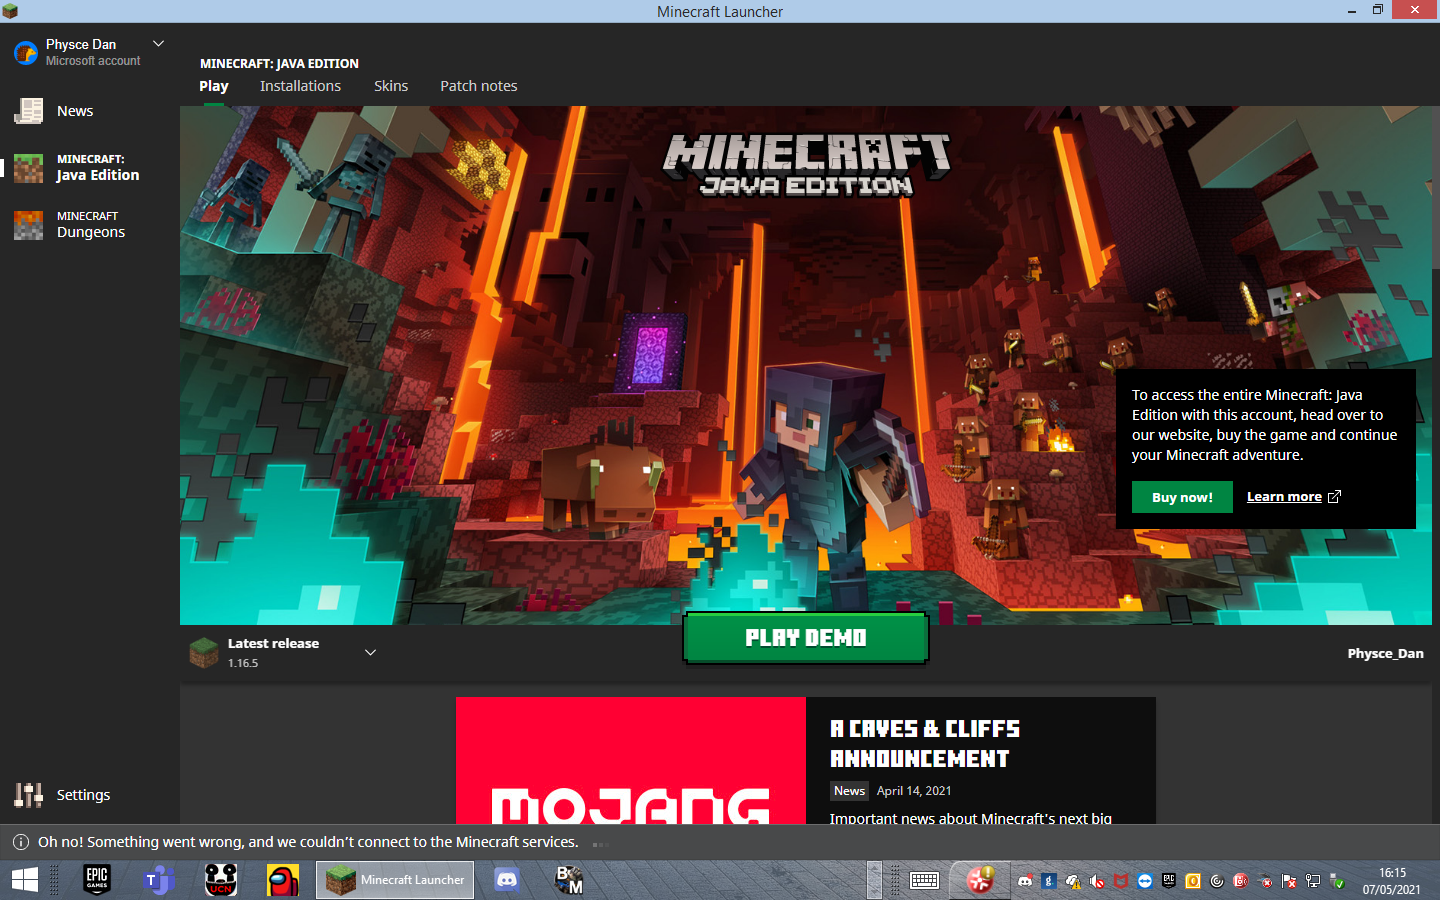Viewport: 1440px width, 900px height.
Task: Expand the account dropdown chevron
Action: pyautogui.click(x=158, y=44)
